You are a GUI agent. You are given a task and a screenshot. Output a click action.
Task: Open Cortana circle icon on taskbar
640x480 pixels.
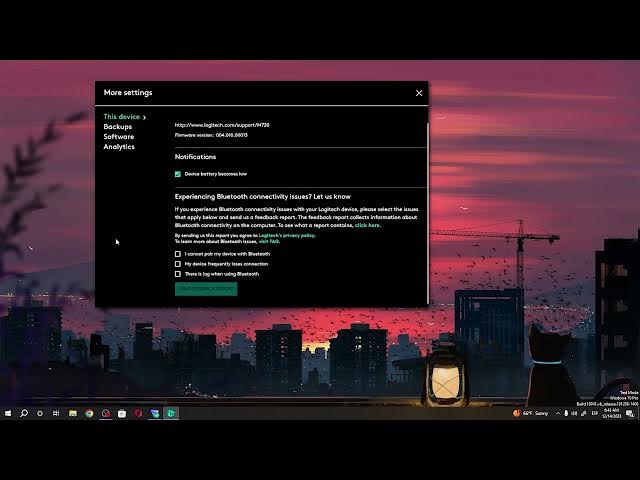40,413
